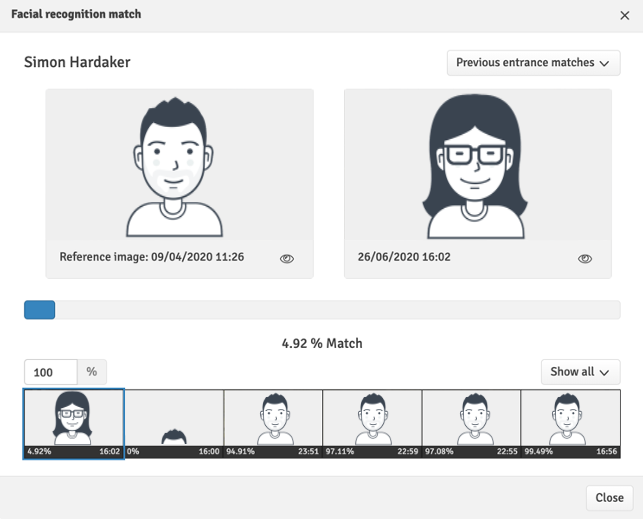Select the 97.08% thumbnail at 22:55
643x519 pixels.
[471, 424]
